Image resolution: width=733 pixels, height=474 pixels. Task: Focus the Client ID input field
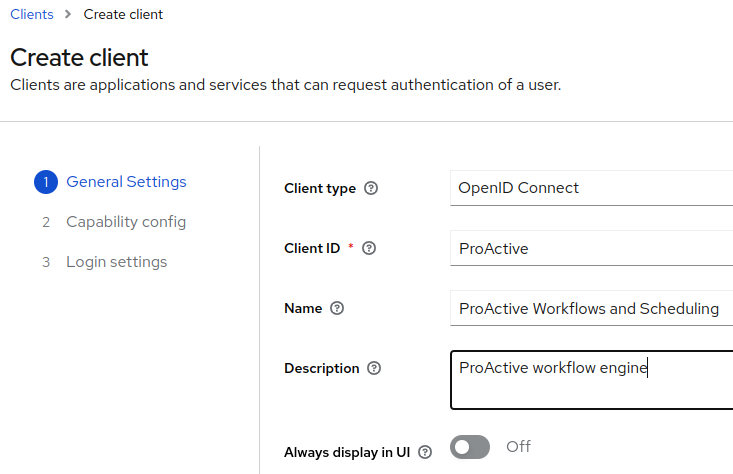[x=591, y=248]
